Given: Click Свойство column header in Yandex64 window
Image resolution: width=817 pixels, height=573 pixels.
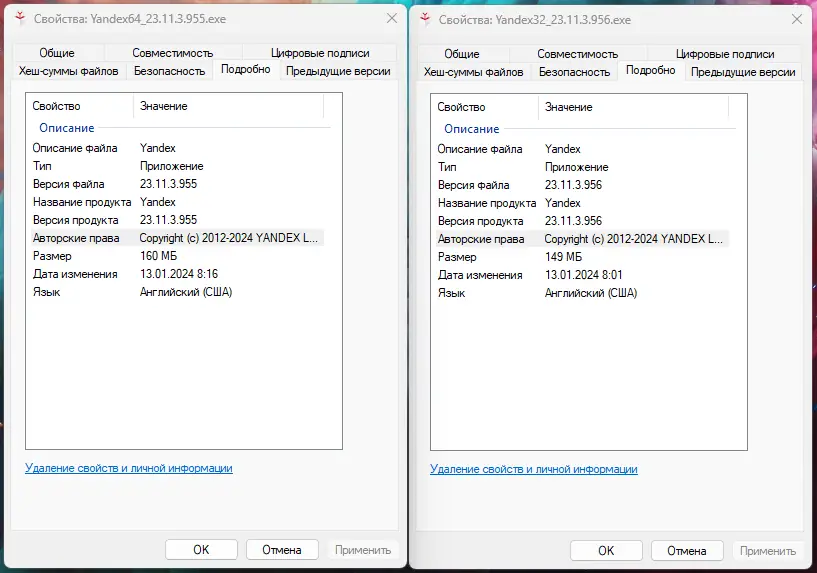Looking at the screenshot, I should click(56, 106).
